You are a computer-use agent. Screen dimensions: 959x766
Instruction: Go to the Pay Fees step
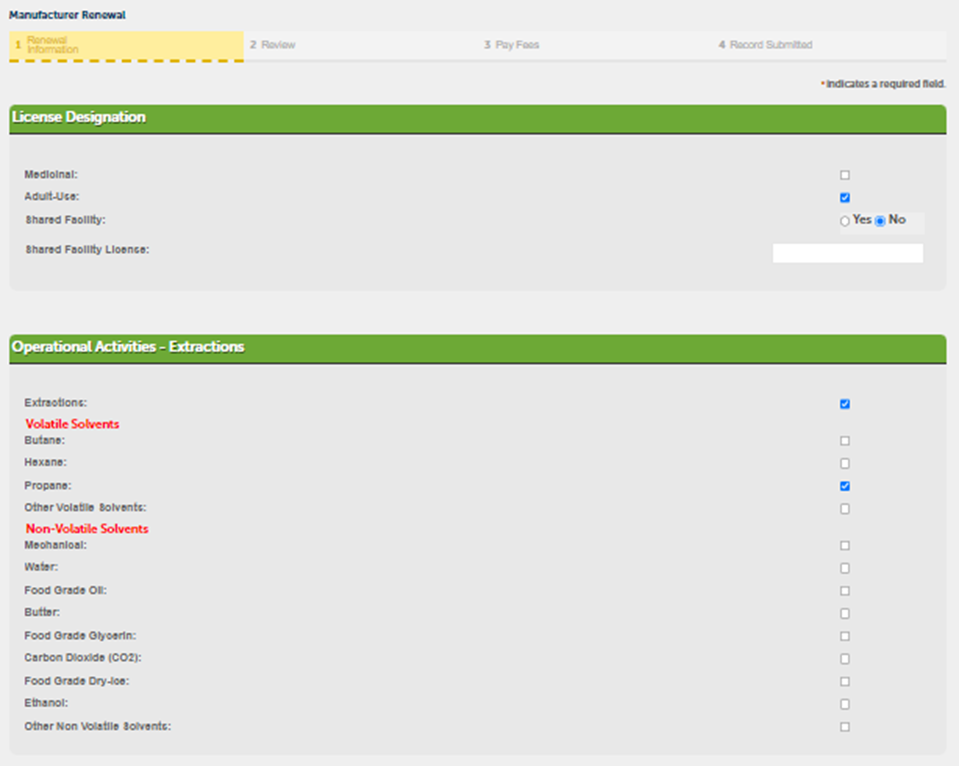(x=516, y=45)
